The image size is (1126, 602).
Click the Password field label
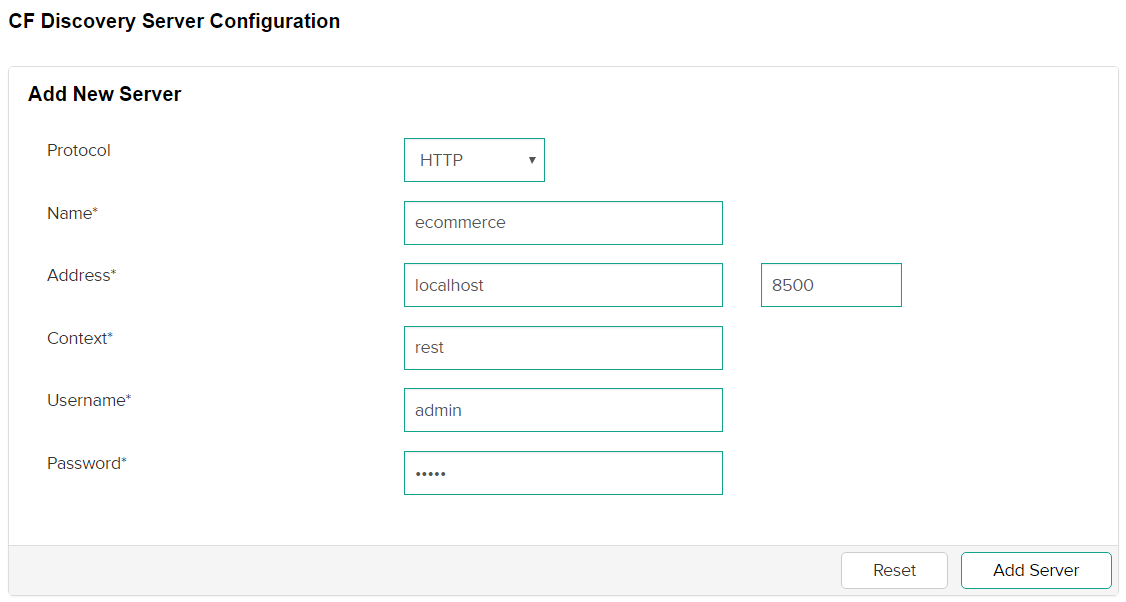click(83, 463)
